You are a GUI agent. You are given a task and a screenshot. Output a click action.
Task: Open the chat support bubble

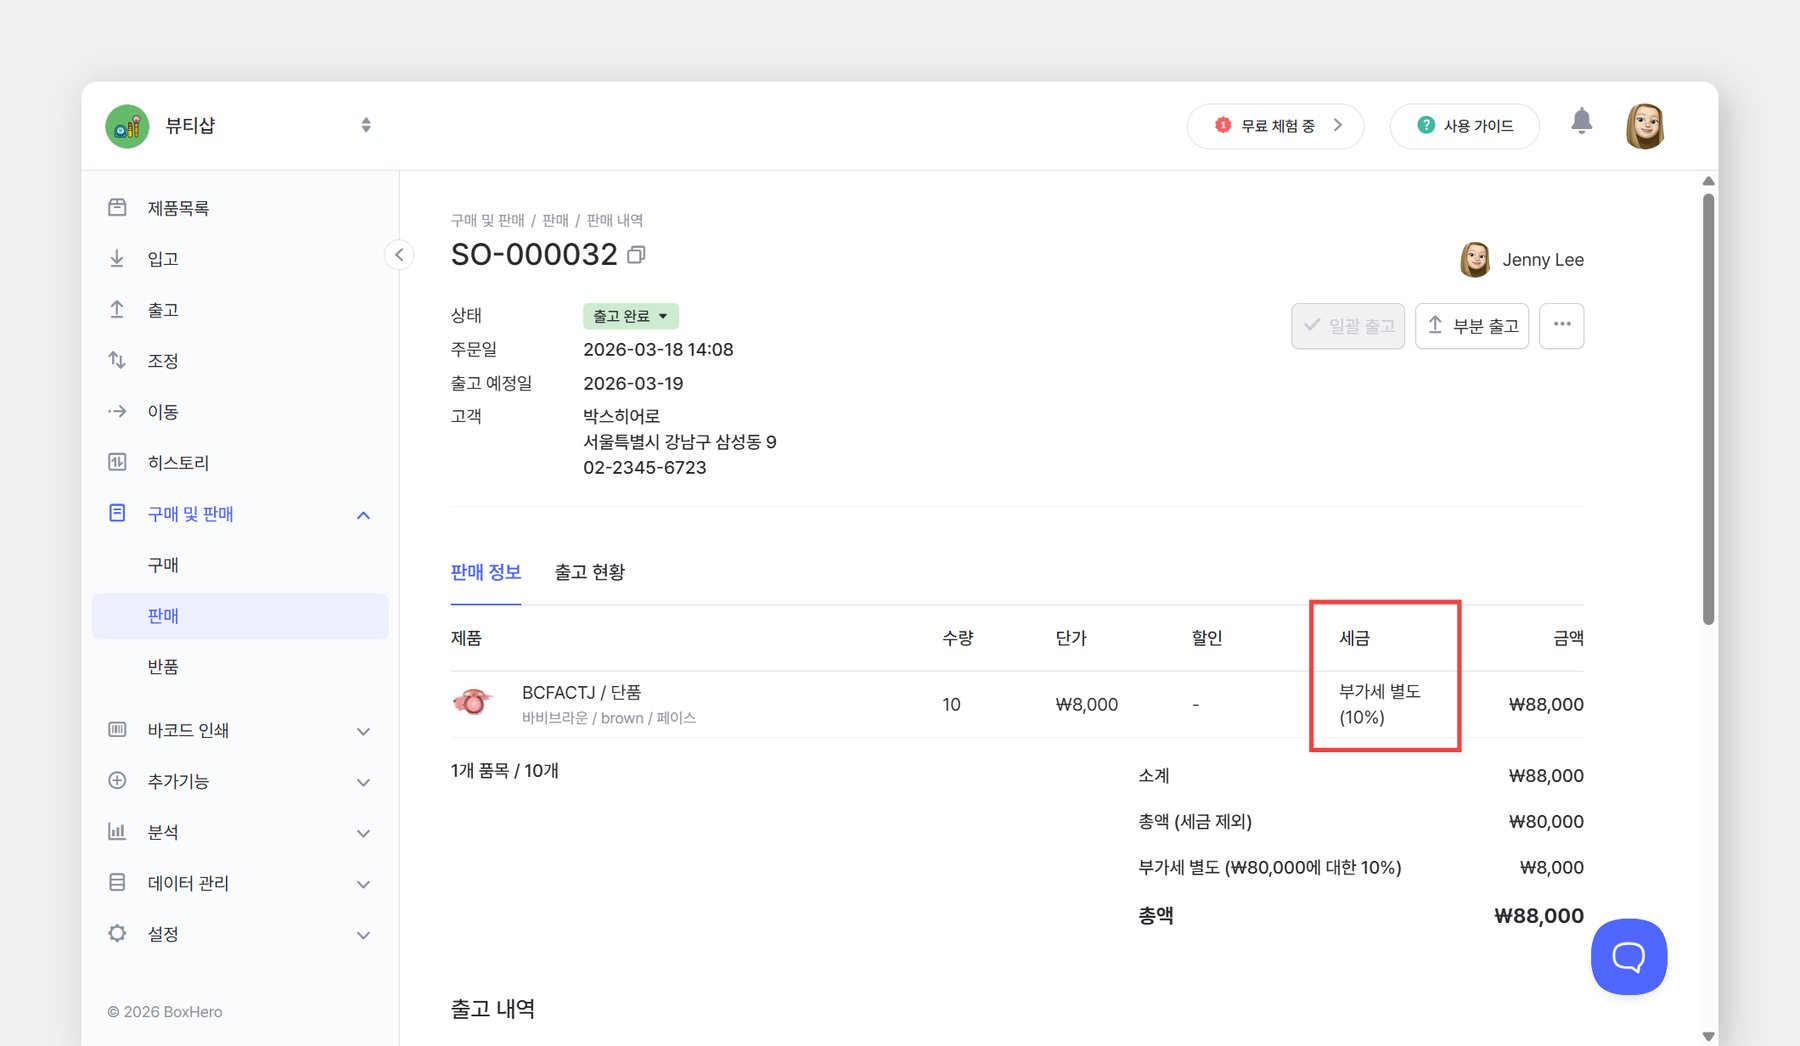(x=1628, y=956)
